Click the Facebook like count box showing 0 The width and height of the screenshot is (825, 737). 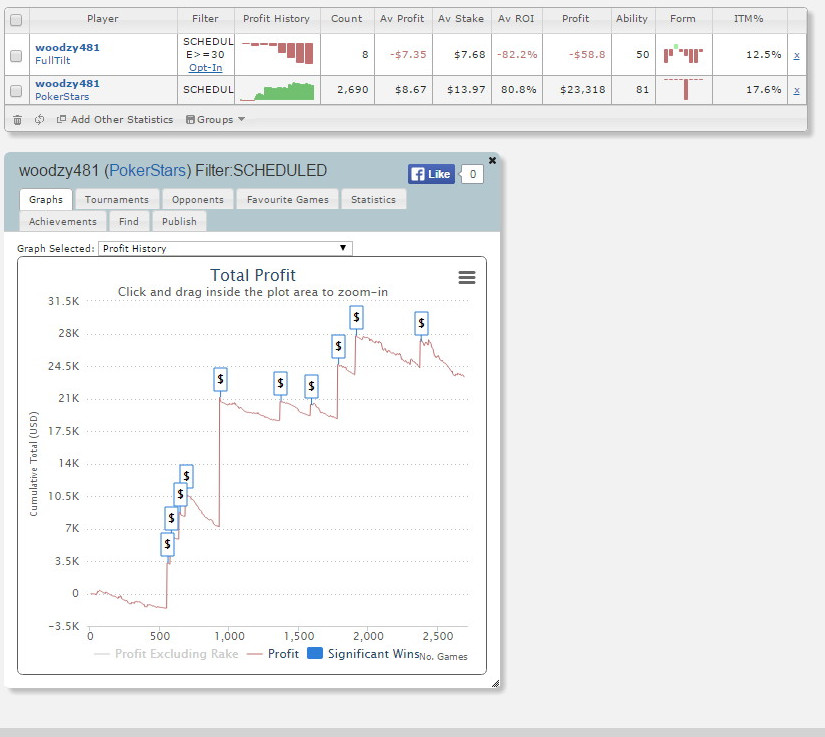point(472,174)
